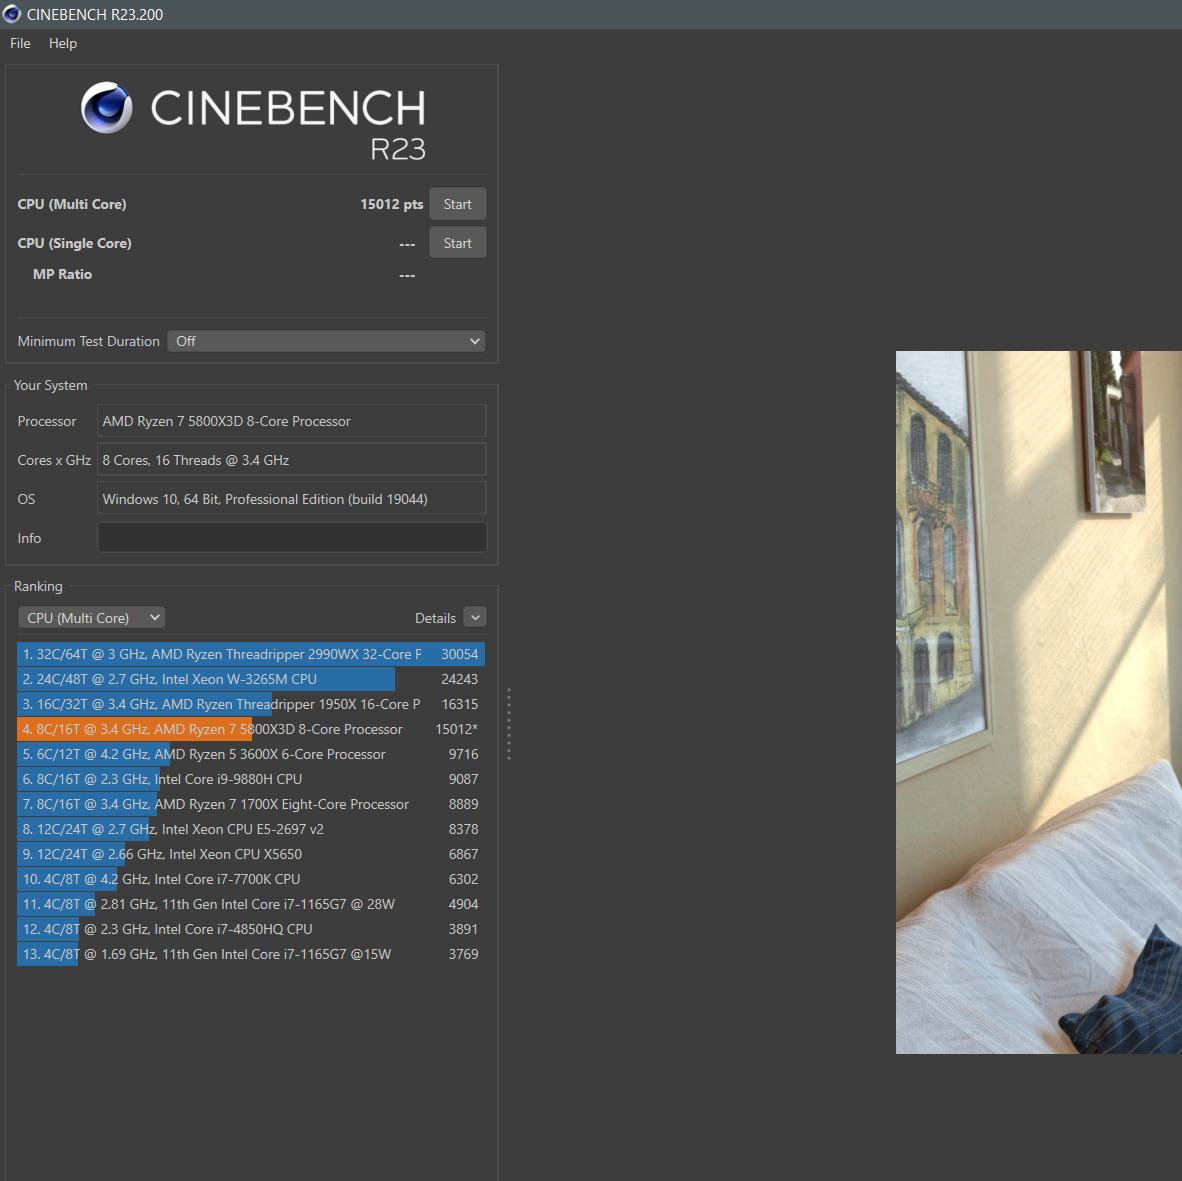The width and height of the screenshot is (1182, 1181).
Task: Click the OS field showing Windows 10
Action: 292,499
